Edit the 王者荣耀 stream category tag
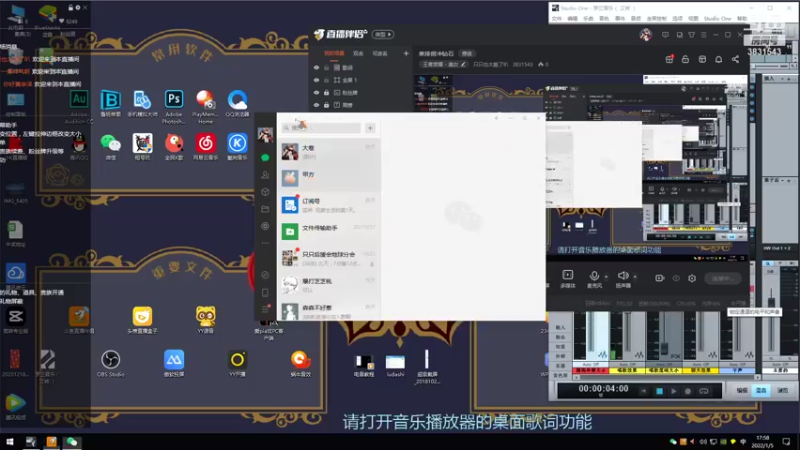800x450 pixels. pyautogui.click(x=443, y=64)
